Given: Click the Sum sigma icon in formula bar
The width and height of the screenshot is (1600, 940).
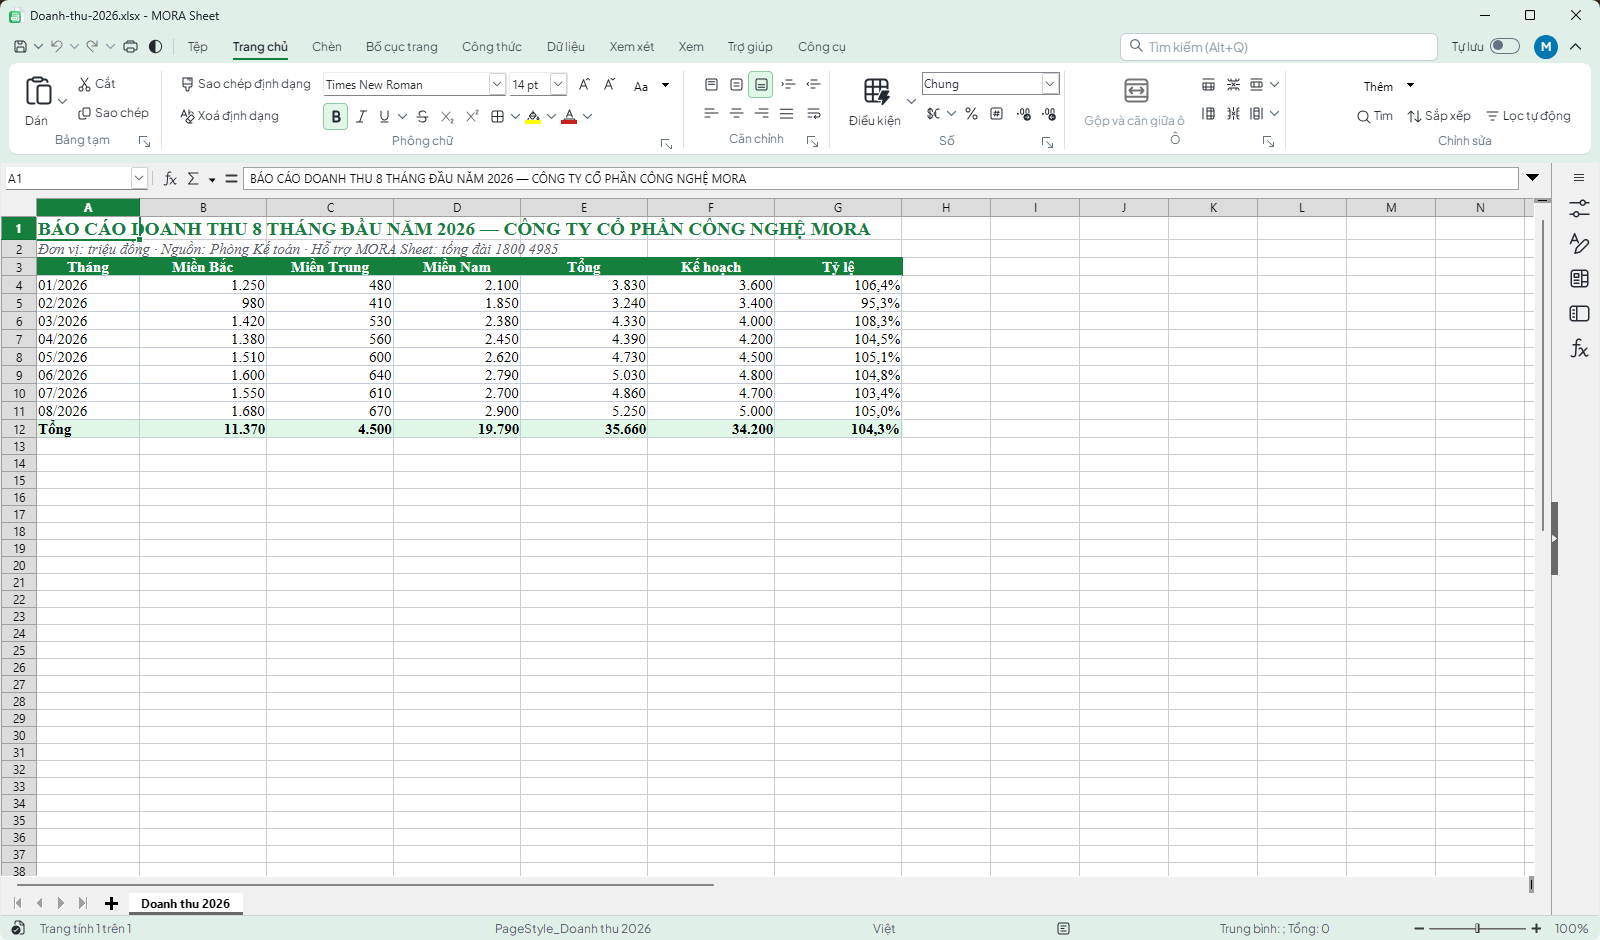Looking at the screenshot, I should (193, 179).
